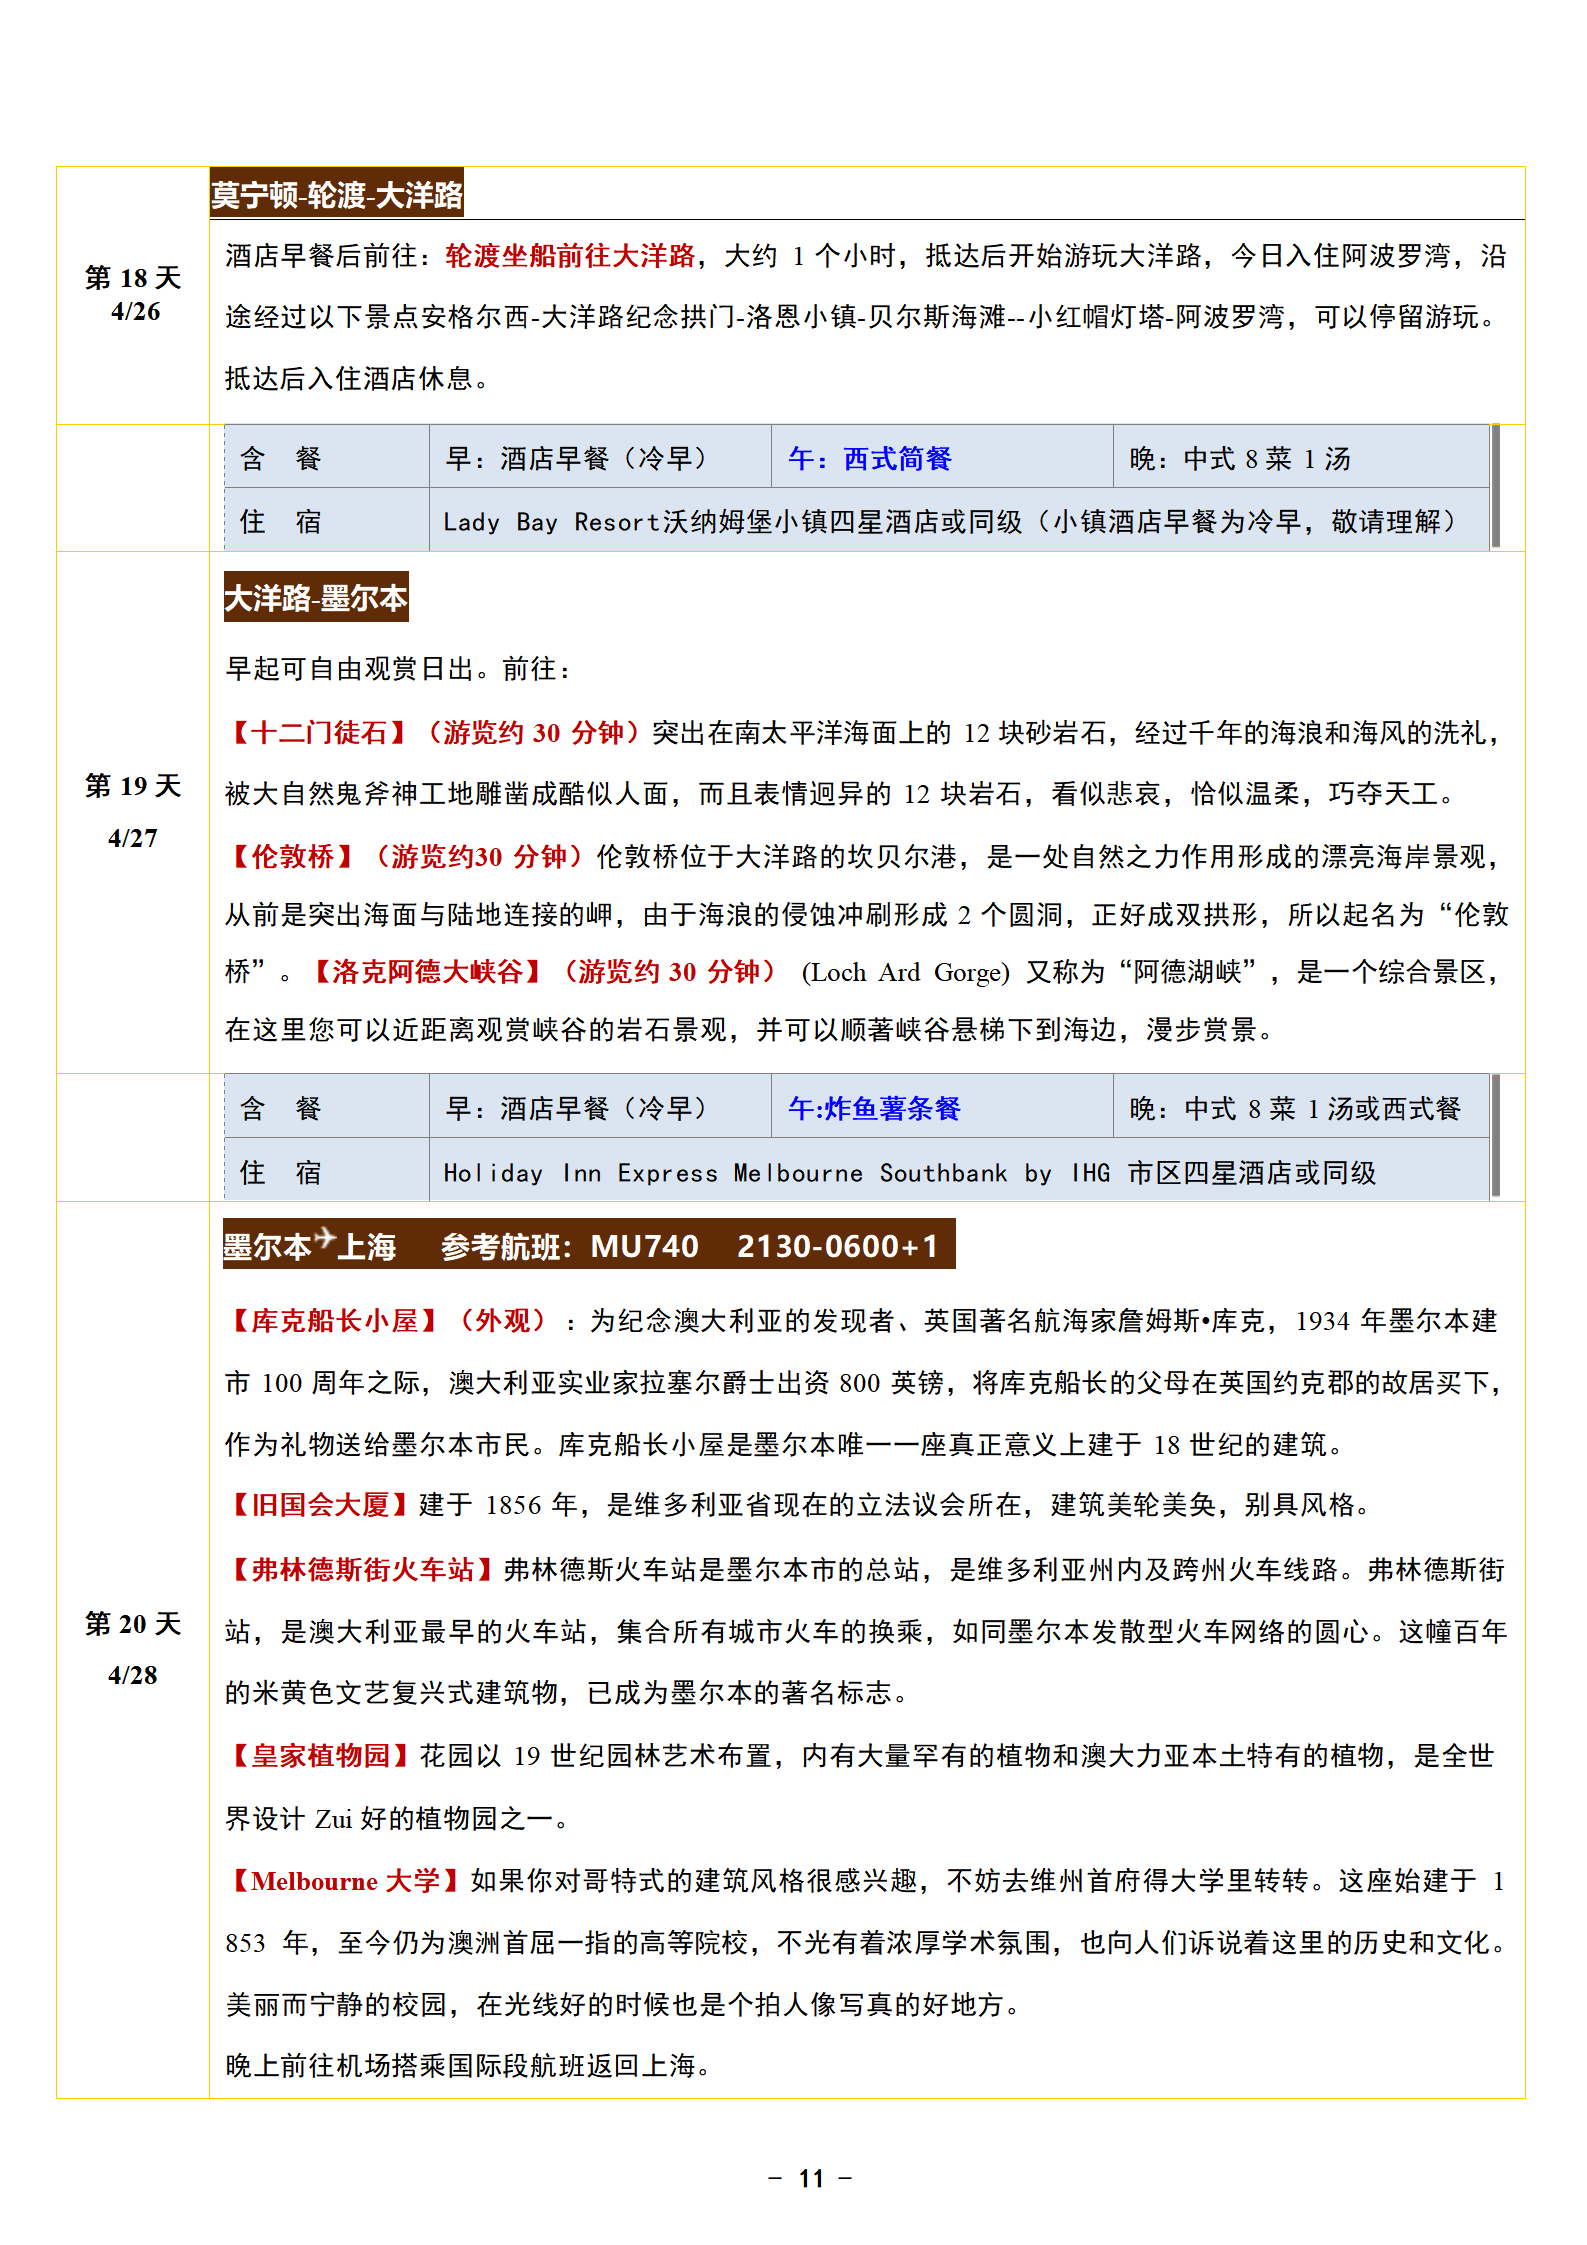Image resolution: width=1587 pixels, height=2245 pixels.
Task: Click the red 【皇家植物园】 attraction title
Action: pos(320,1756)
